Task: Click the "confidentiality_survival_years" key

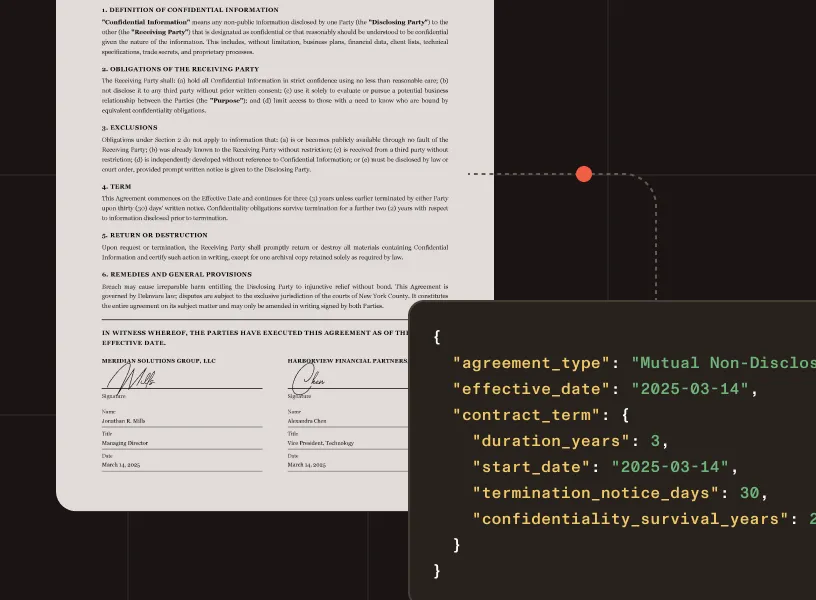Action: (631, 519)
